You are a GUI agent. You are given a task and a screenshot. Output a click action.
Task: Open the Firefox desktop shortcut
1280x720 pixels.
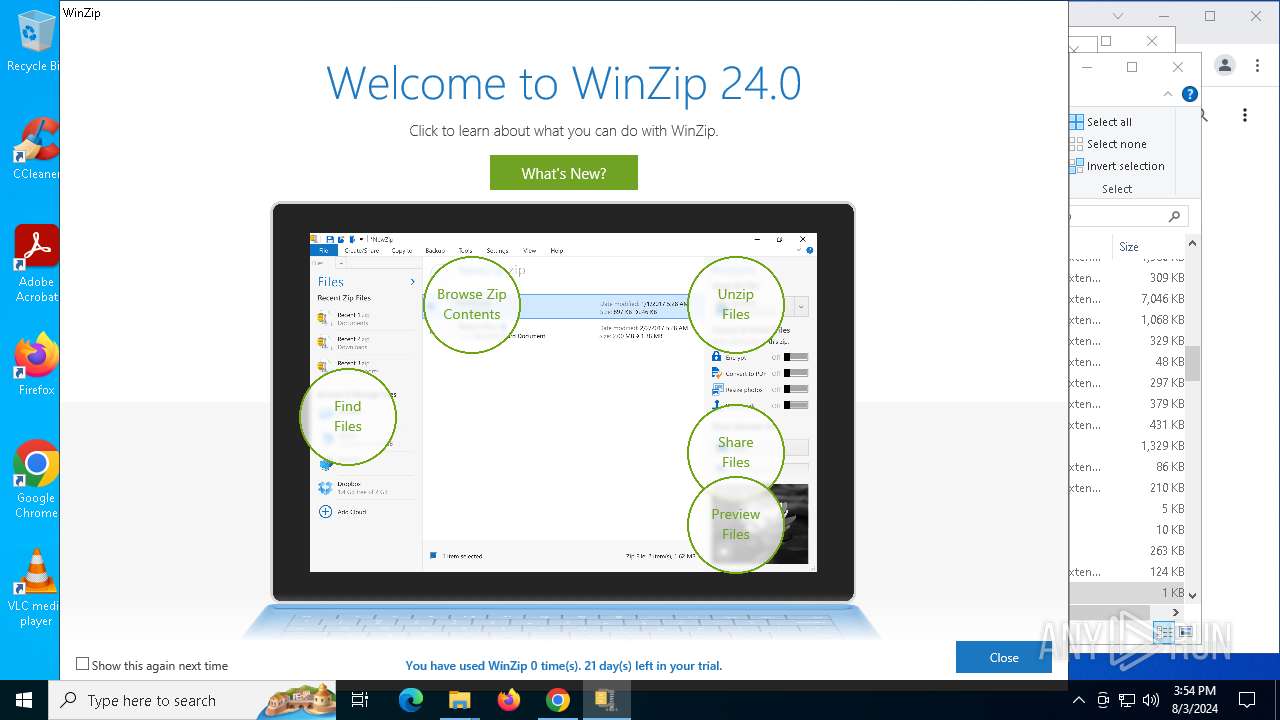(36, 364)
